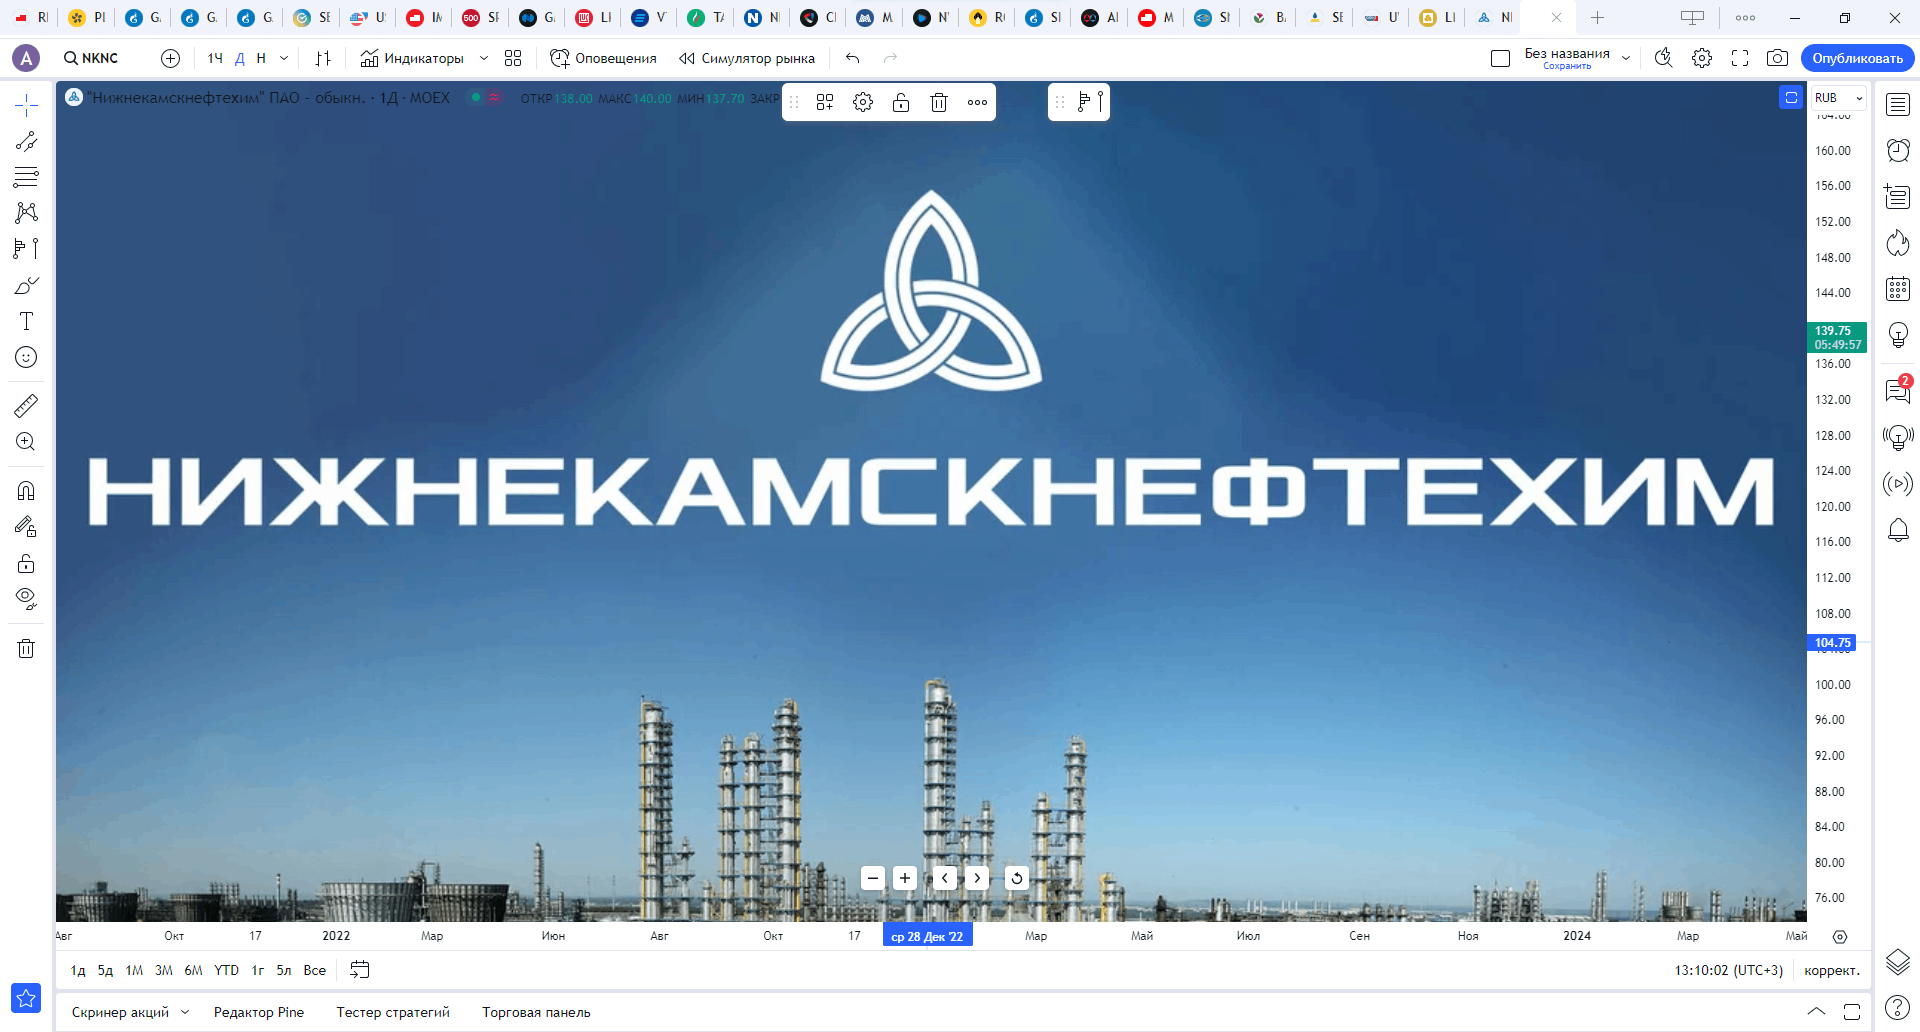Lock the selected drawing object
This screenshot has height=1032, width=1920.
click(901, 102)
